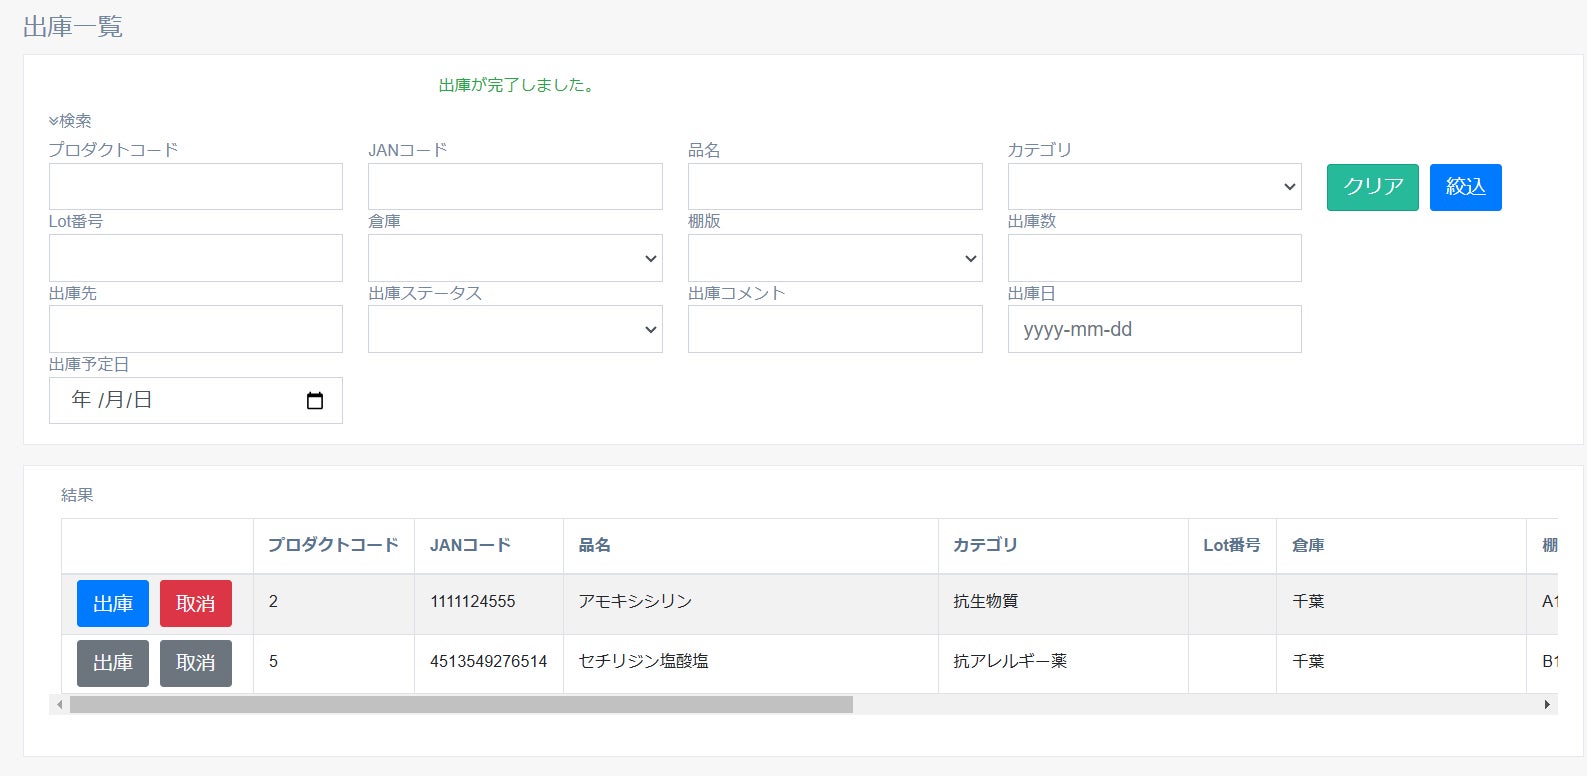Expand the 倉庫 dropdown list
1587x776 pixels.
[x=514, y=258]
